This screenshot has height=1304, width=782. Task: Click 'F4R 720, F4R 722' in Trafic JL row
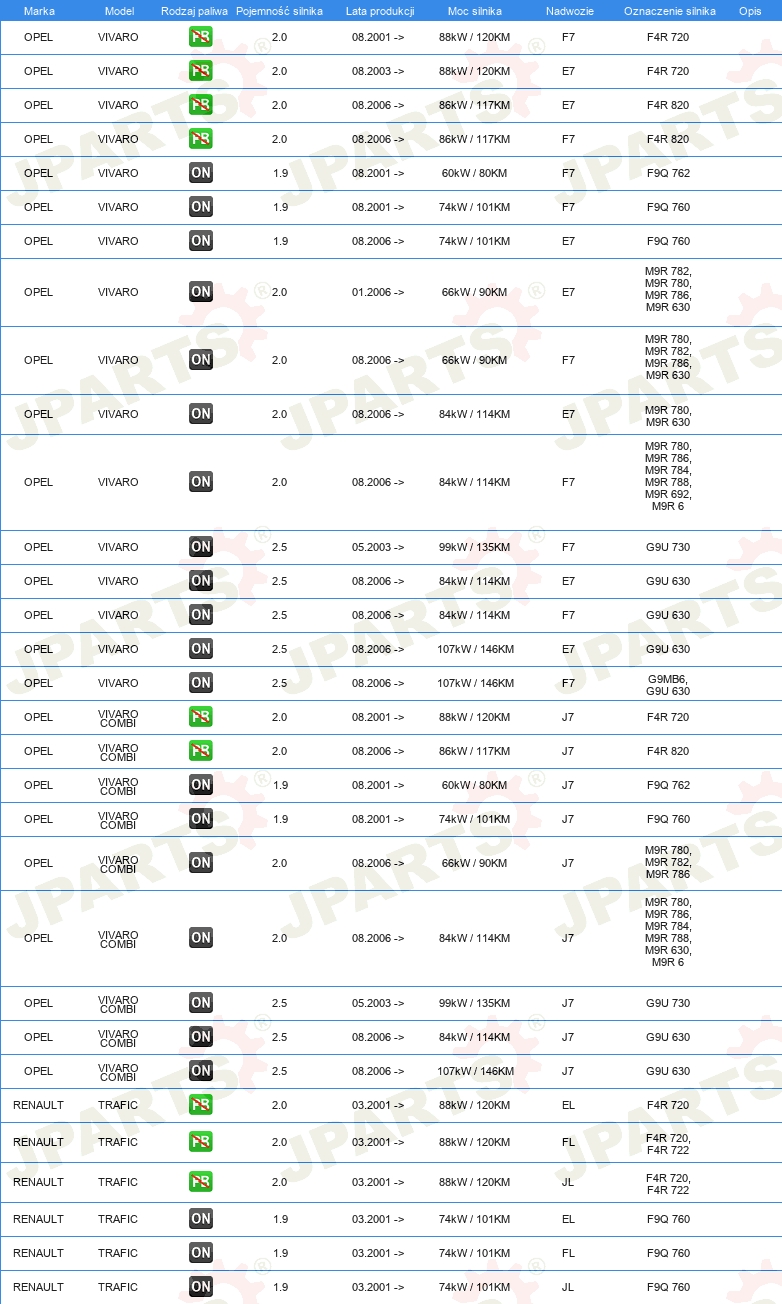click(x=668, y=1184)
